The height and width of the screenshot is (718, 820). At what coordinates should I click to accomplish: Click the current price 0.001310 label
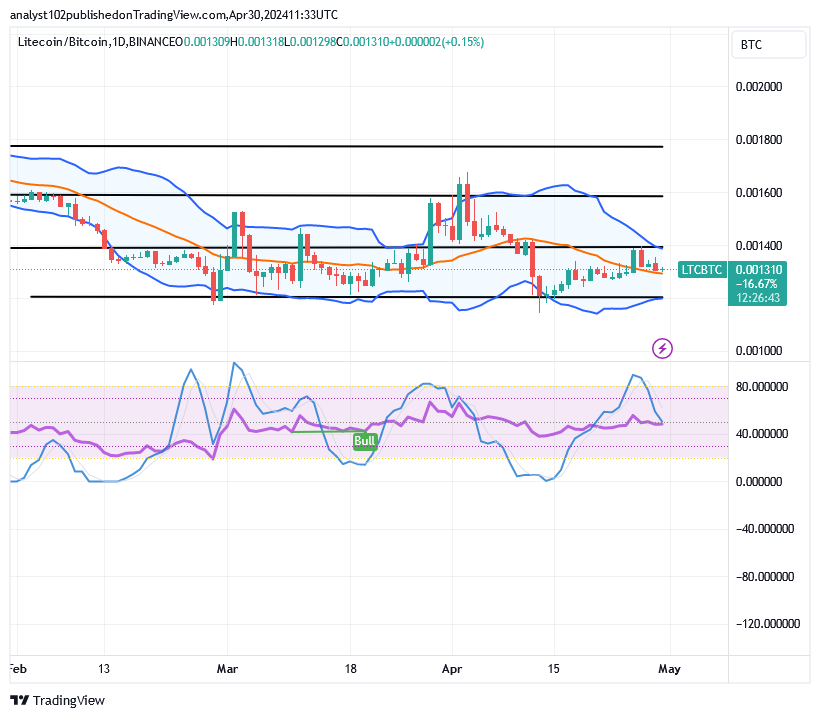coord(759,270)
